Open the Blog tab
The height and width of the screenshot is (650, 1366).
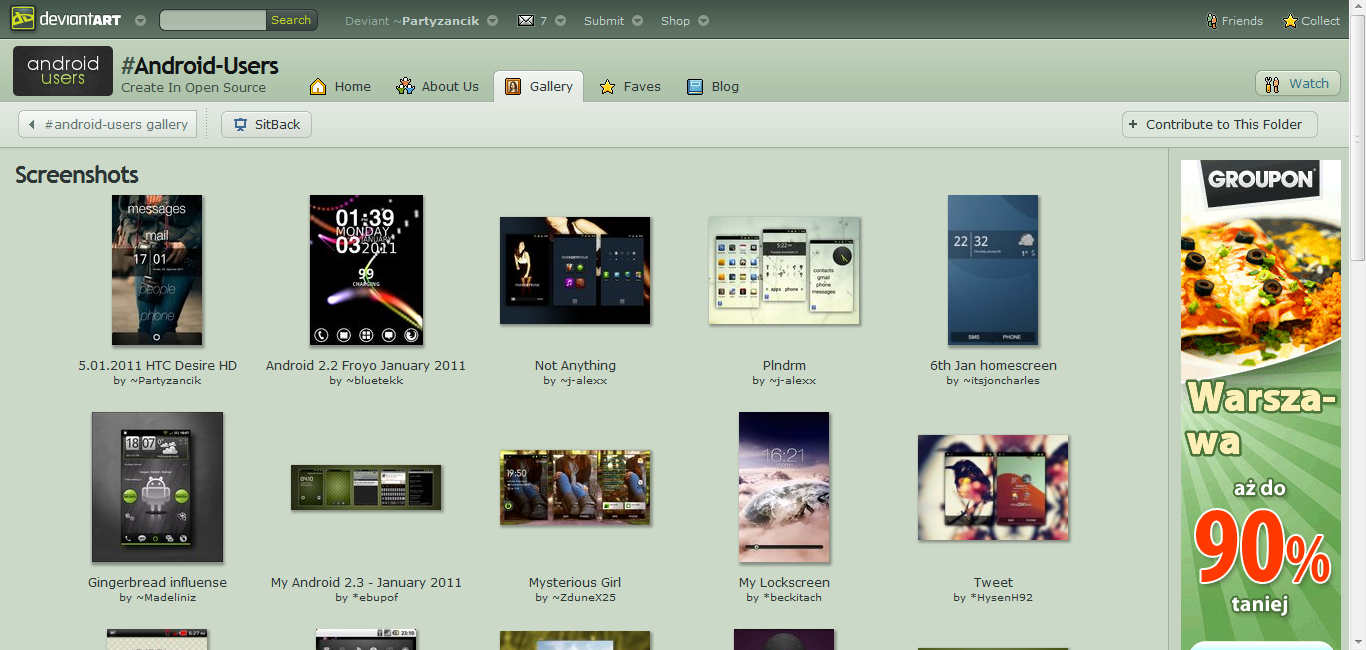713,86
